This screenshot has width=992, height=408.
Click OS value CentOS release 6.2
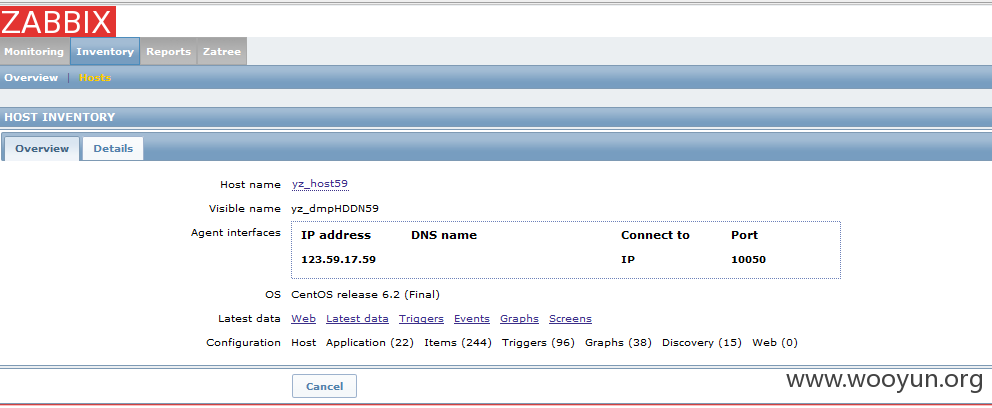pos(366,295)
